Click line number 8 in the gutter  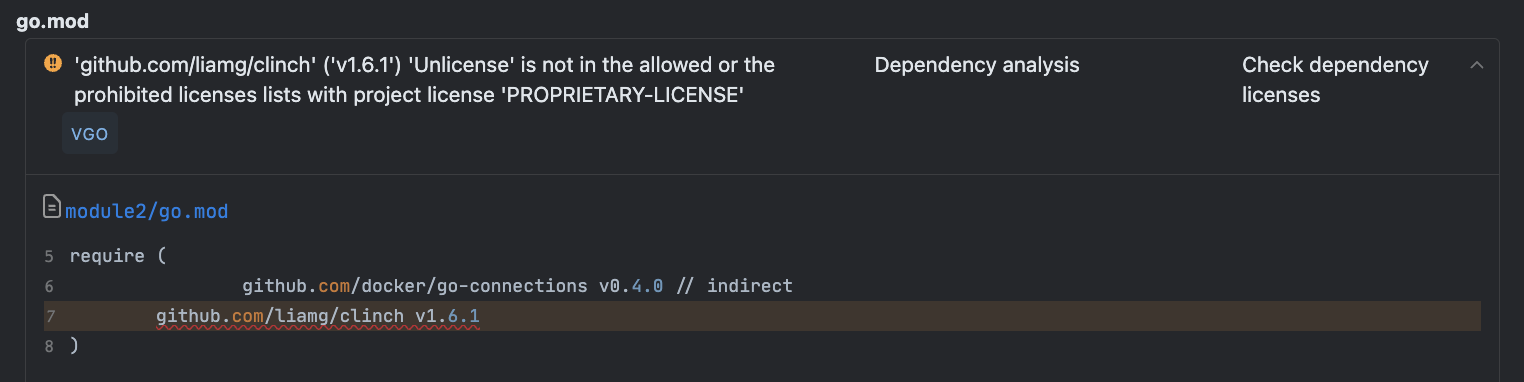(49, 346)
